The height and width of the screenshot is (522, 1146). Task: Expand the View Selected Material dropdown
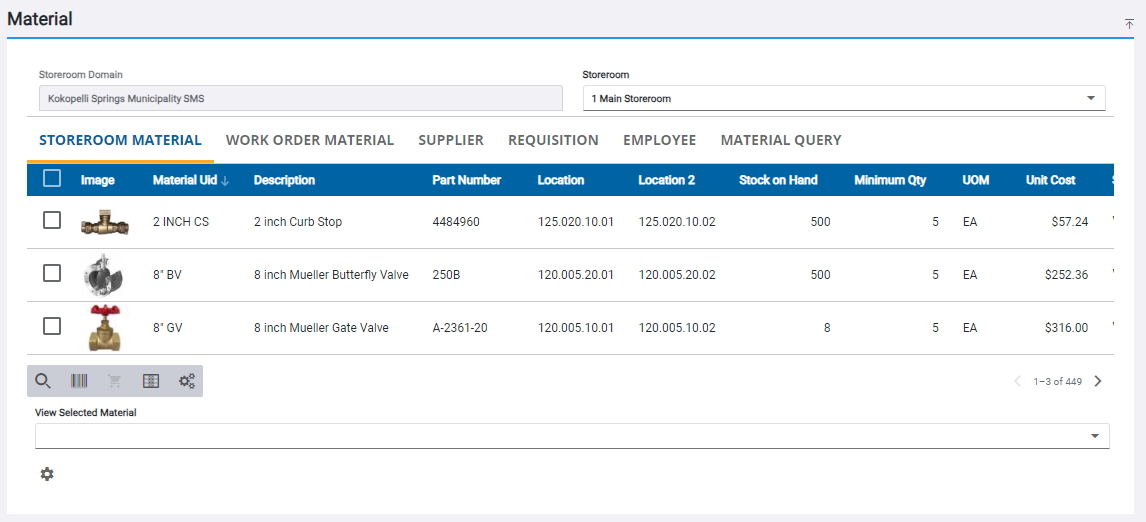point(1094,436)
